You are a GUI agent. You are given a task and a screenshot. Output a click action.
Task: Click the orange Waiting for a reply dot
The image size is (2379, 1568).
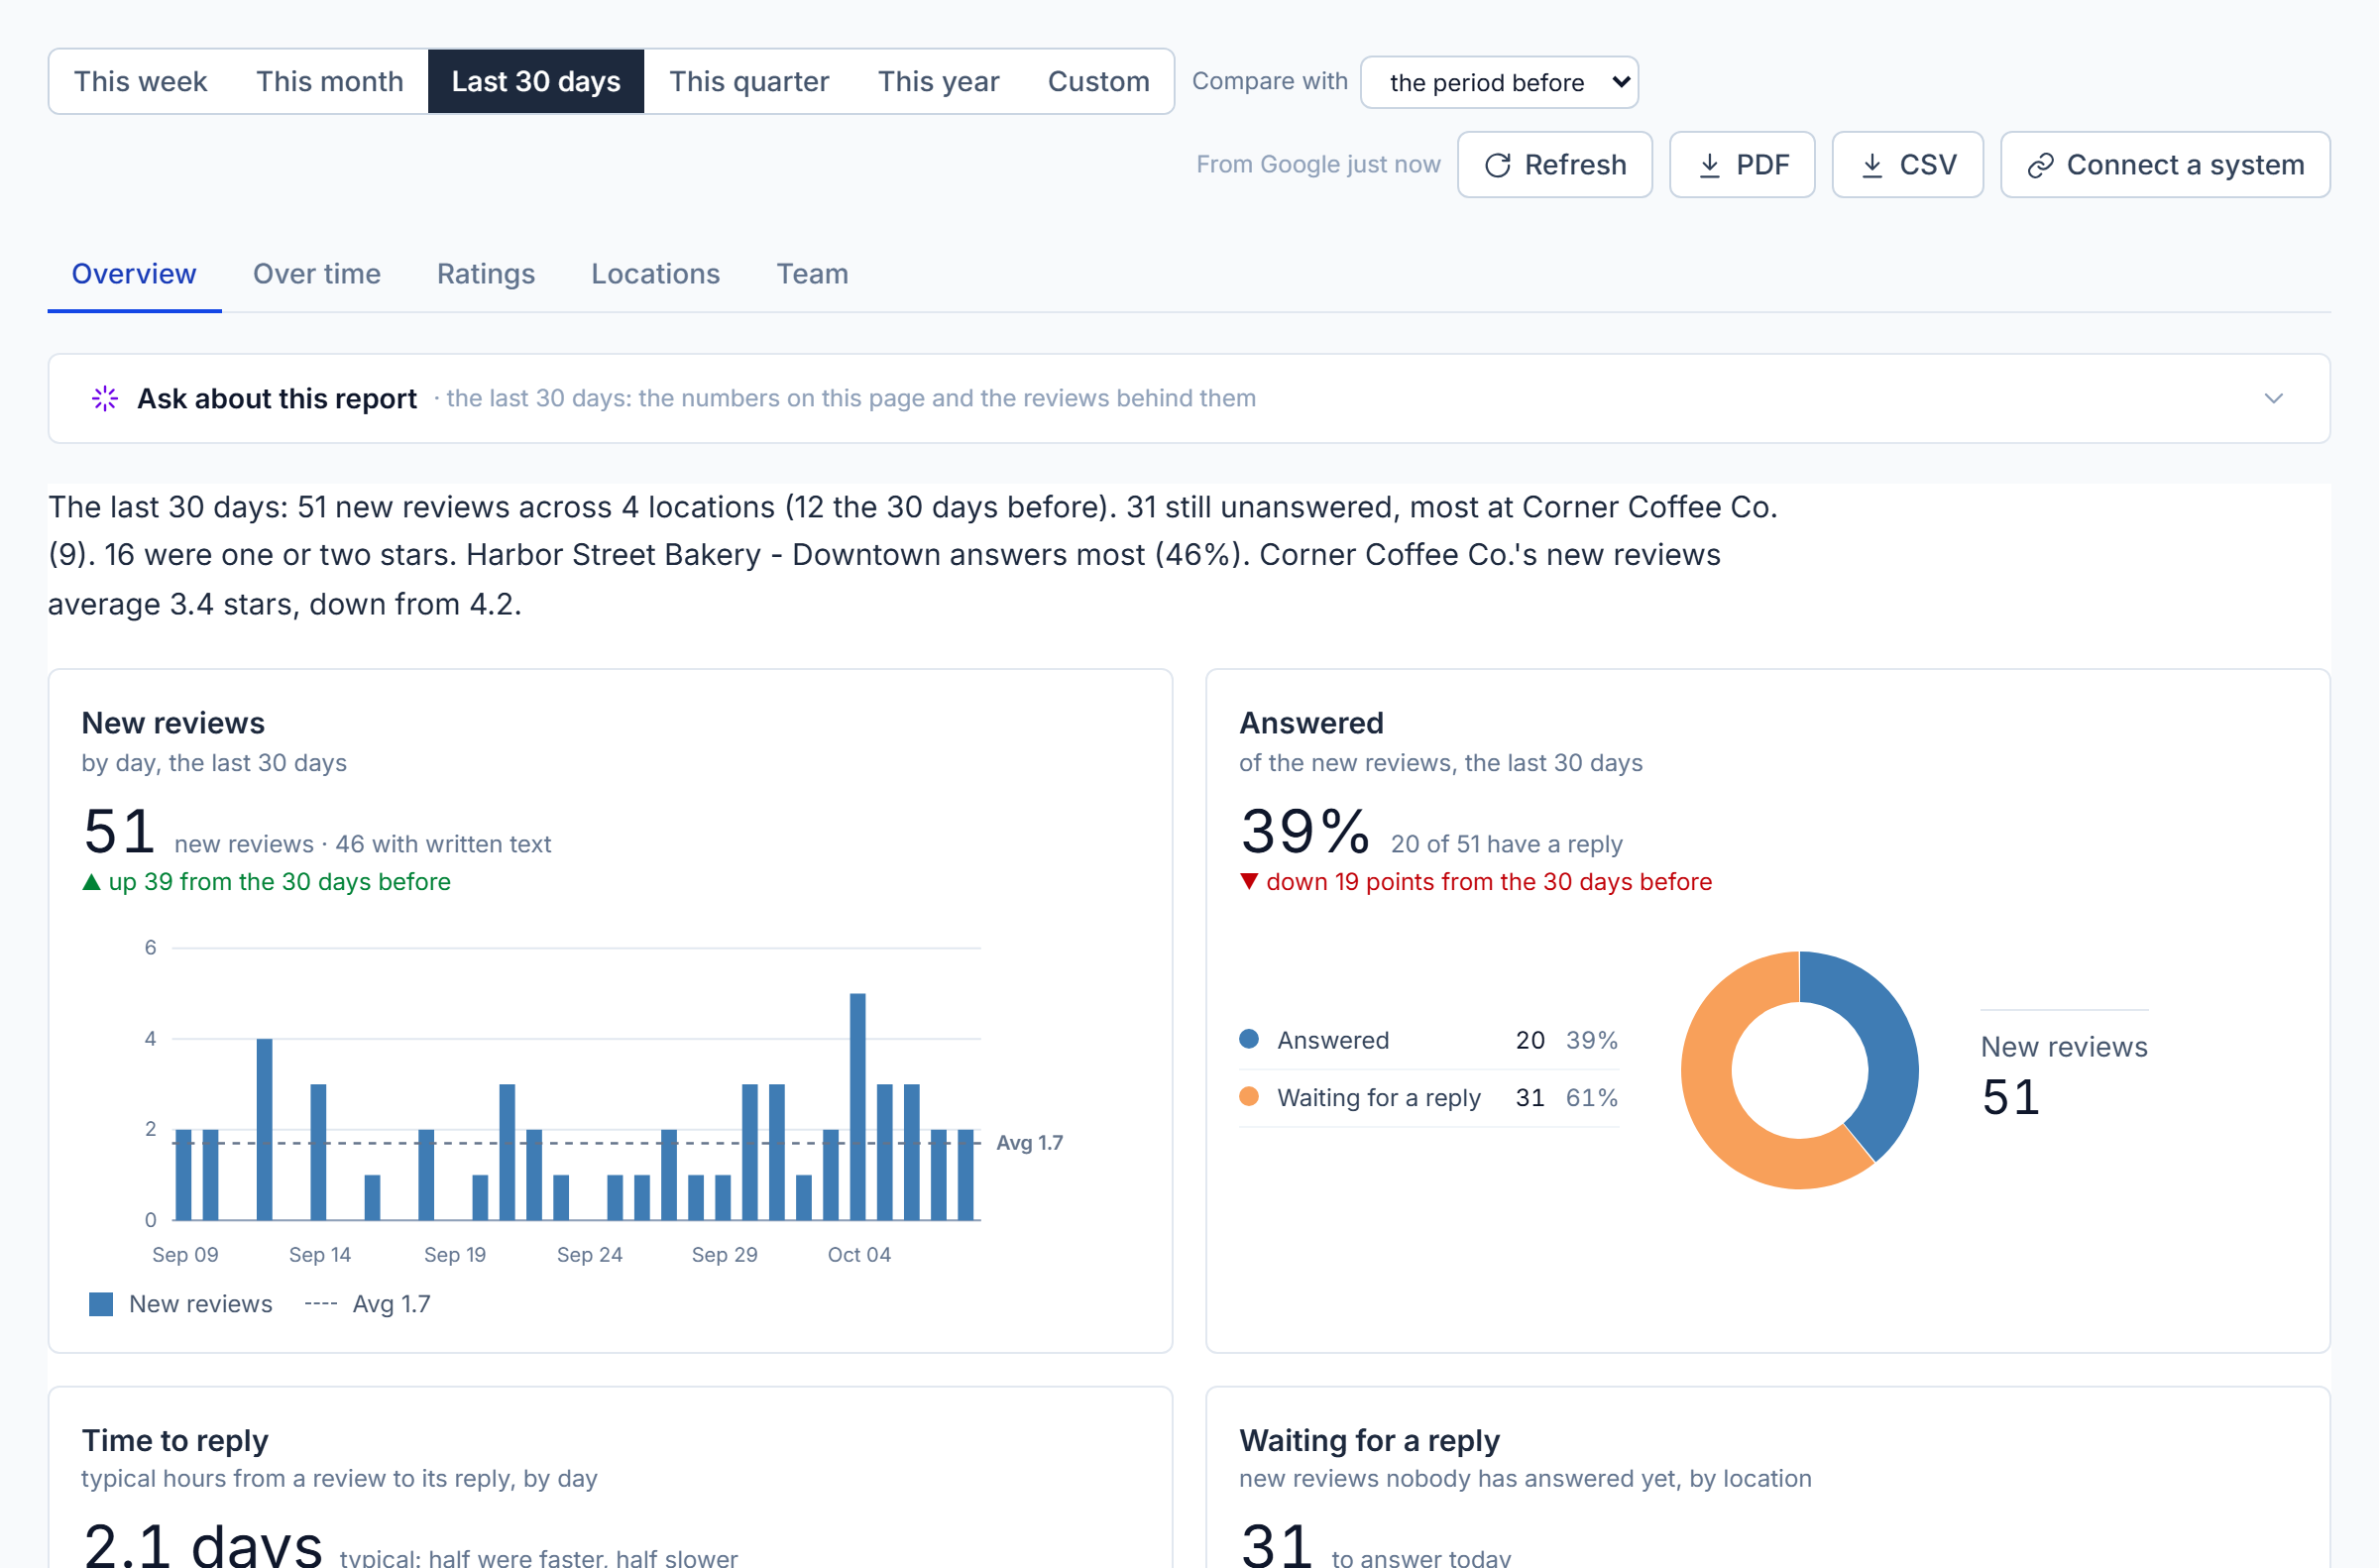click(x=1249, y=1097)
